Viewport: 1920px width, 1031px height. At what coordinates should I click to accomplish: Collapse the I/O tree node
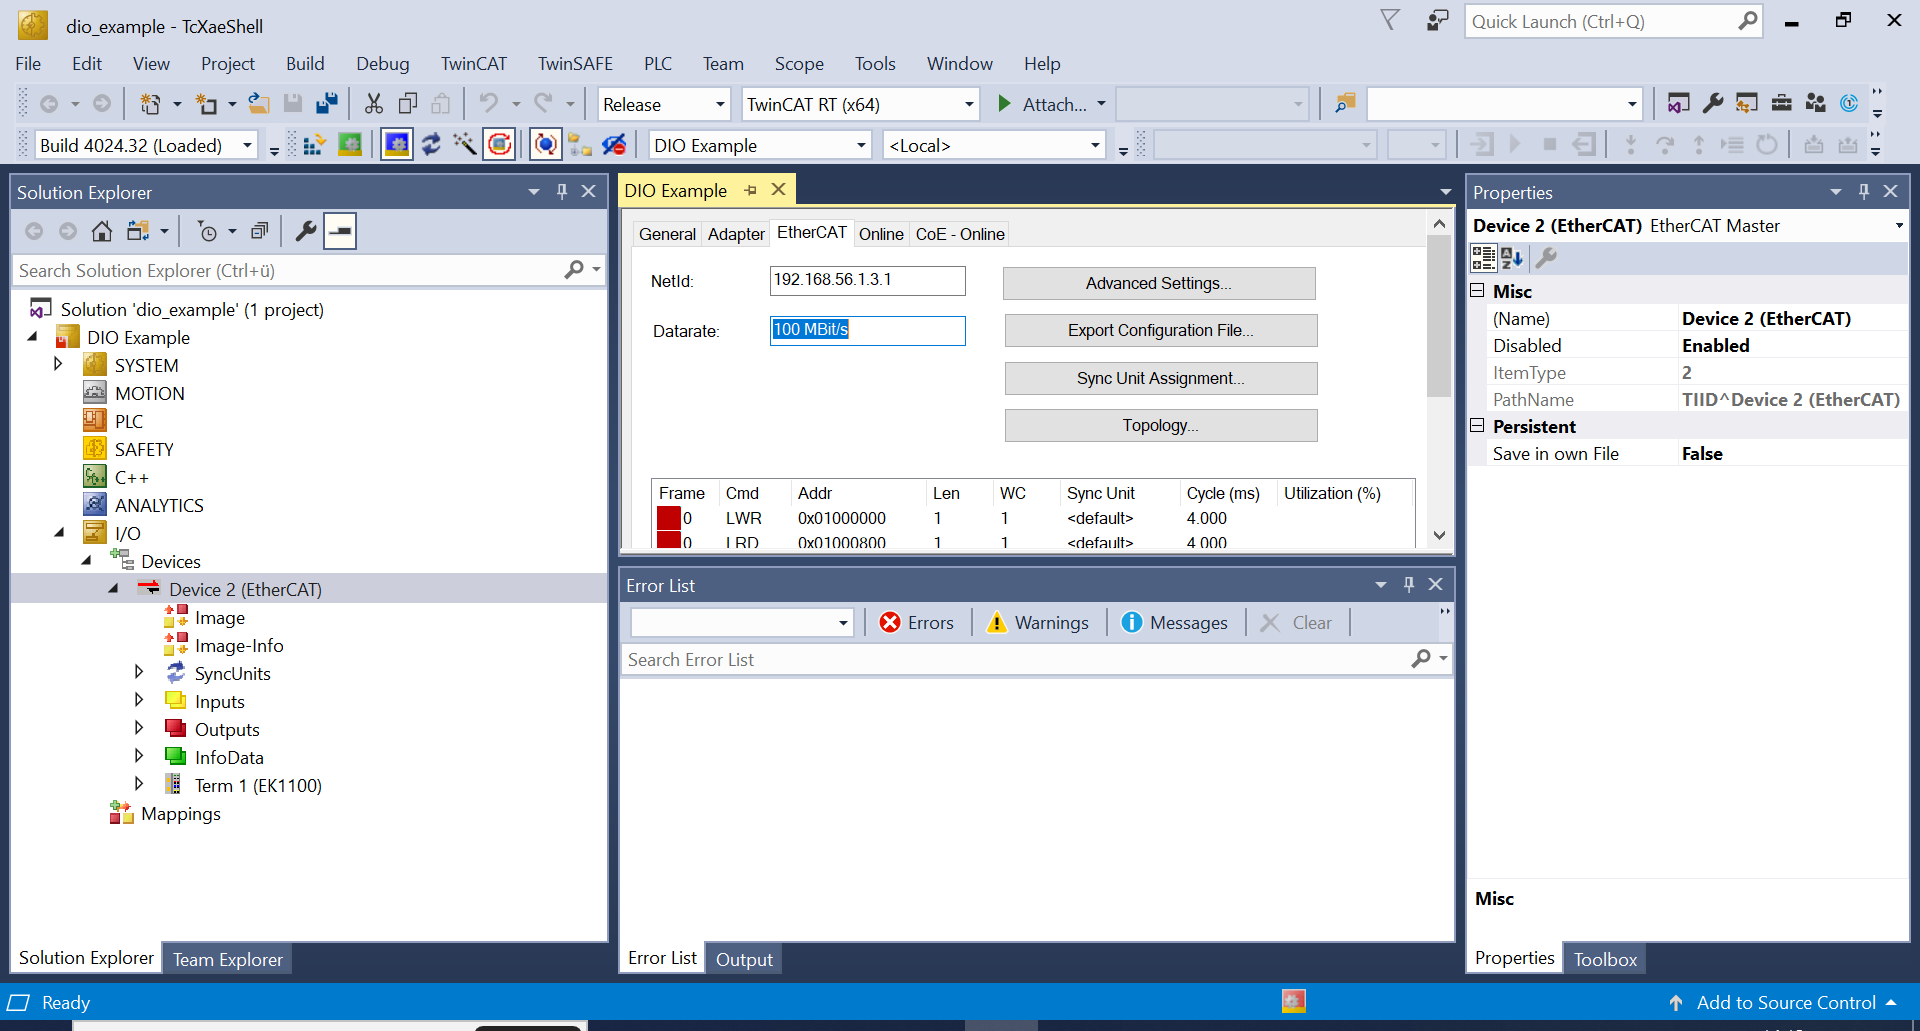[x=58, y=533]
